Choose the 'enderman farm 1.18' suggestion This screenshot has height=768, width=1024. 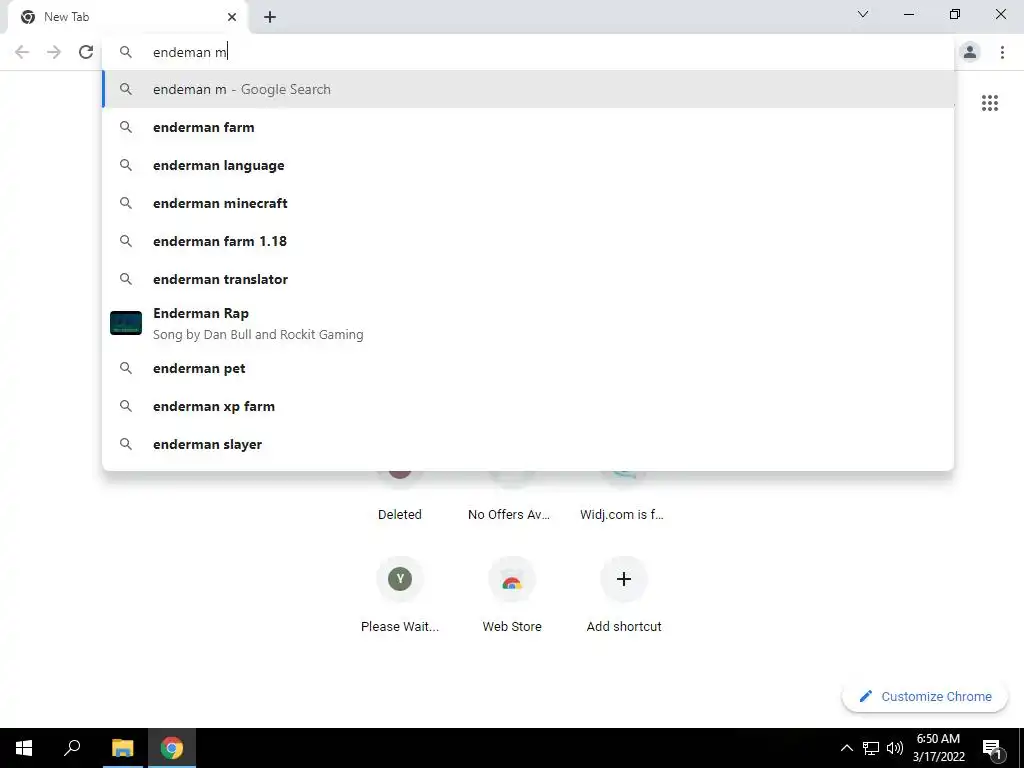tap(528, 241)
